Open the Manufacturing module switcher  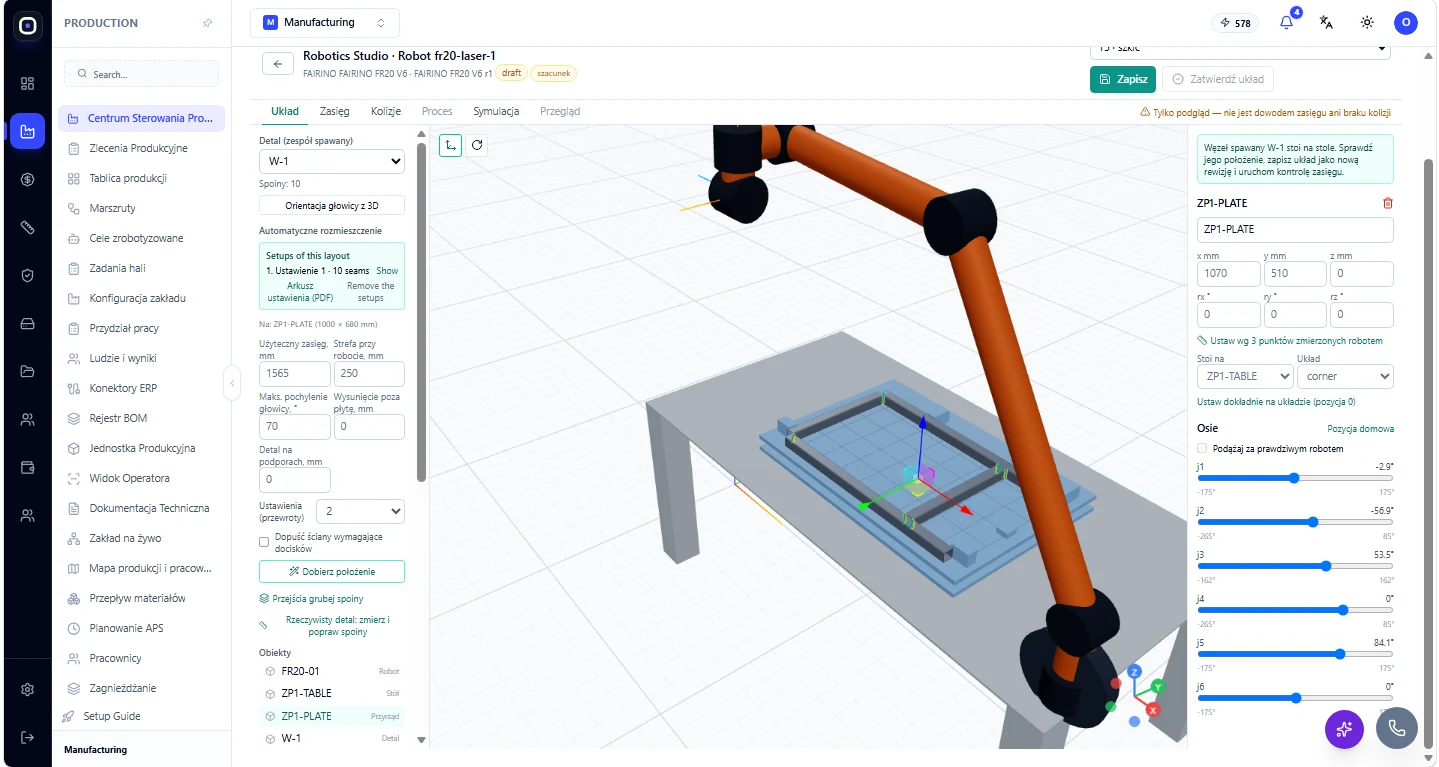(x=325, y=22)
